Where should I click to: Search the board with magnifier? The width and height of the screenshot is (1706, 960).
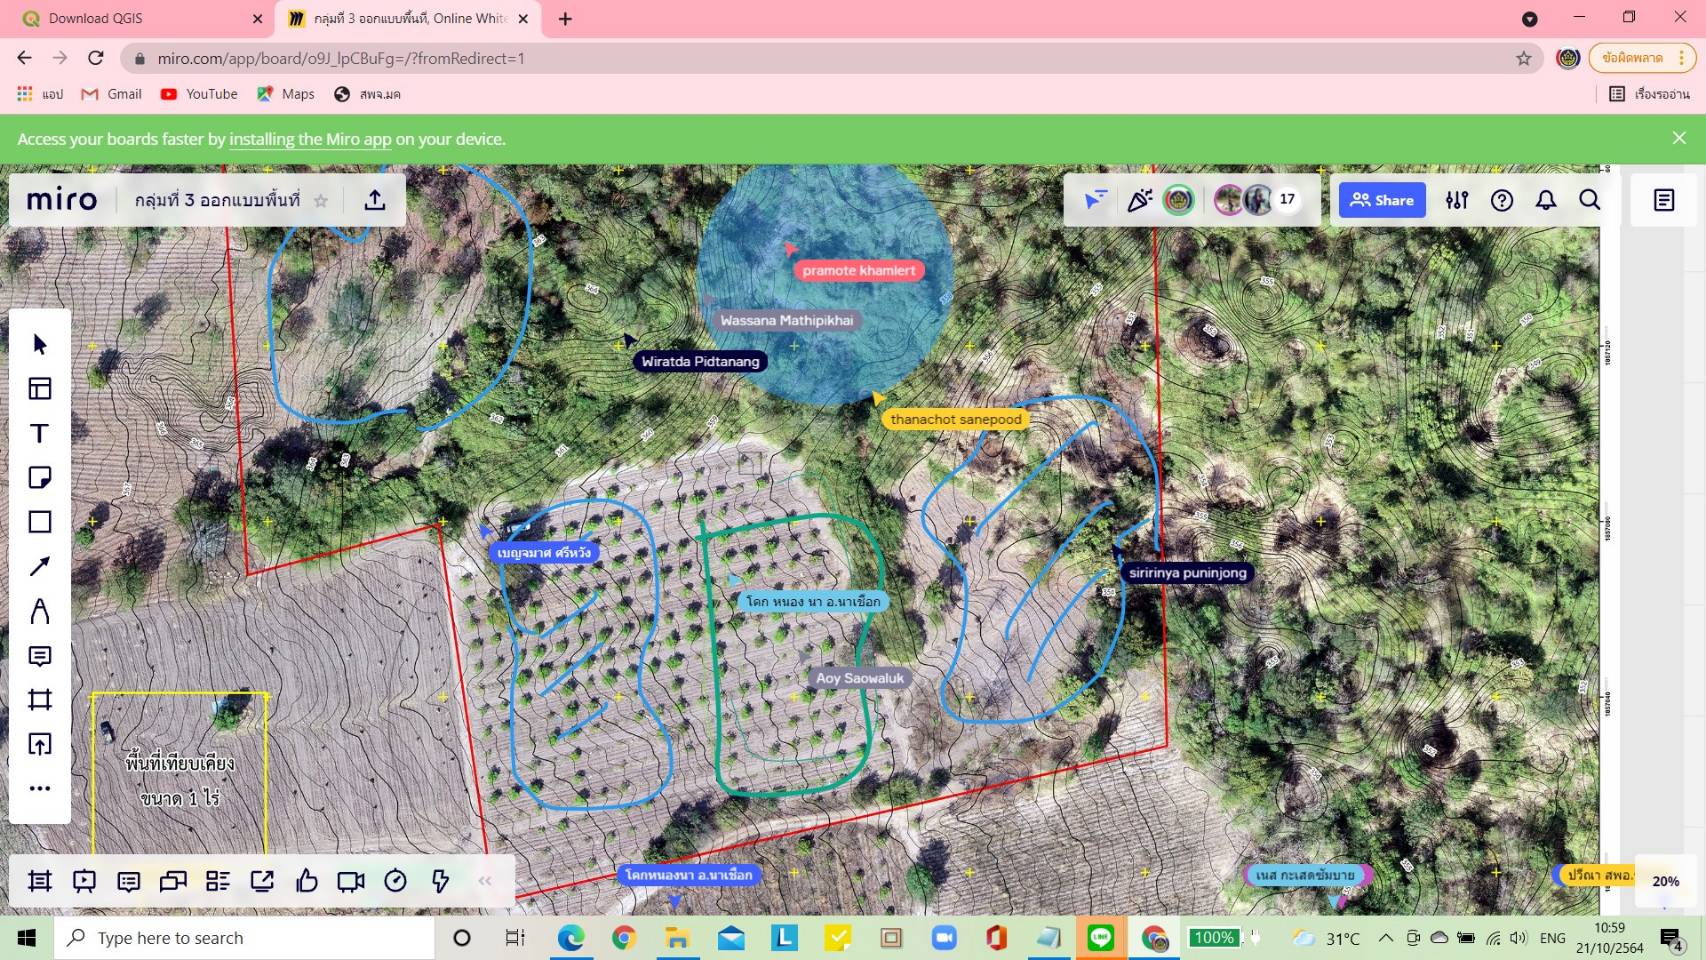pos(1590,200)
